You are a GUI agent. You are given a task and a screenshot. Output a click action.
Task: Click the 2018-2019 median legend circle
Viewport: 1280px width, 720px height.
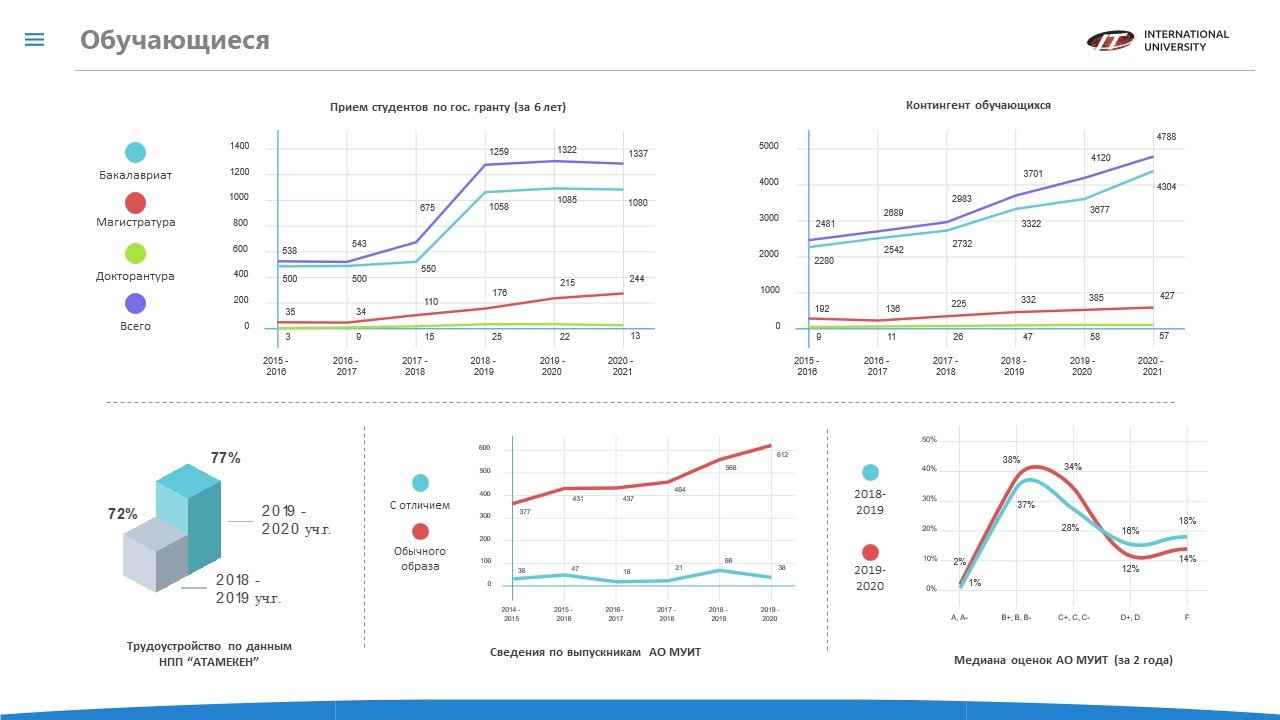870,473
